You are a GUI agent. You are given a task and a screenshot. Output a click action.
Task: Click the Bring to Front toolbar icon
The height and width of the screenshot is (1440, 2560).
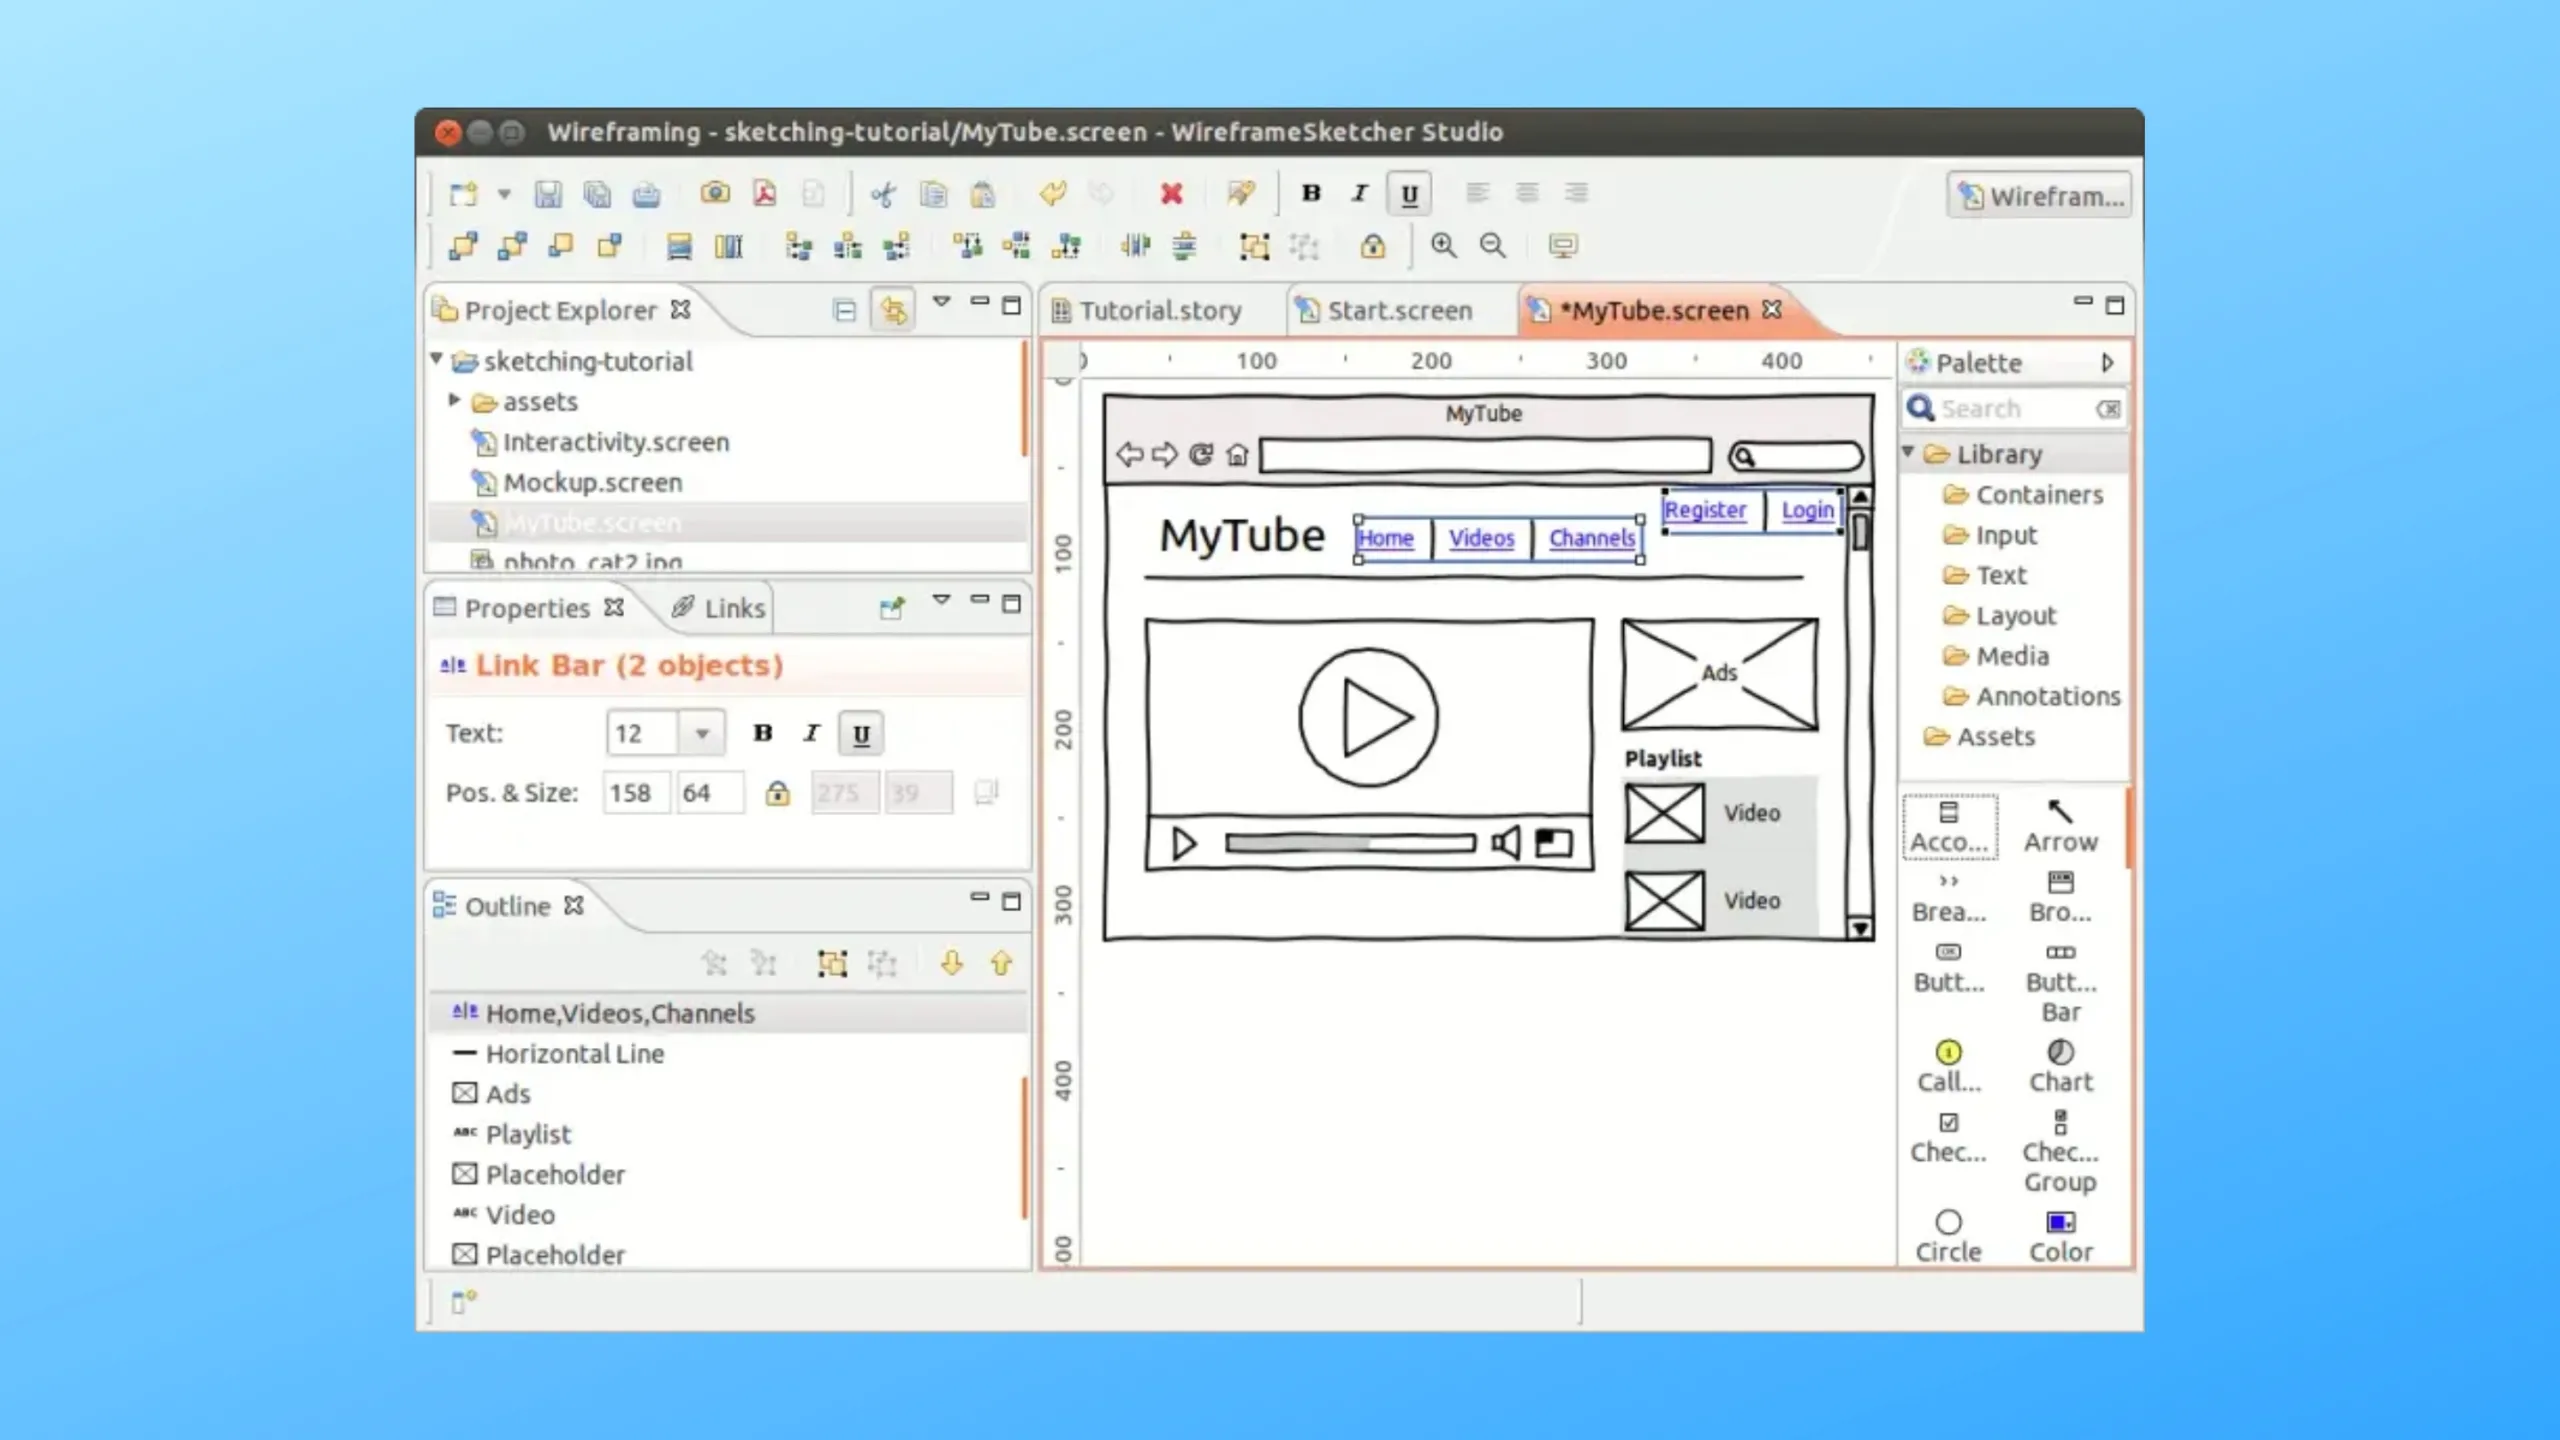463,246
